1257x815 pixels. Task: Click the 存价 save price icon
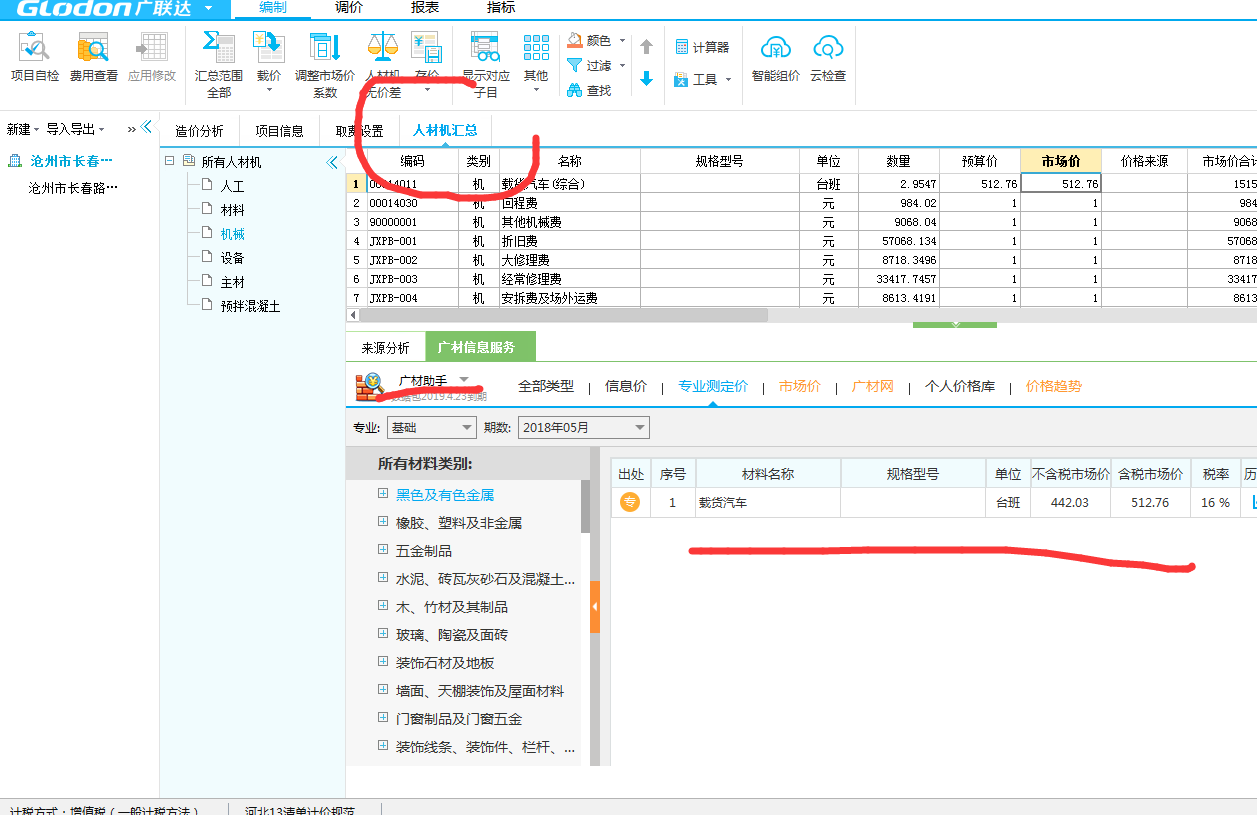click(427, 49)
